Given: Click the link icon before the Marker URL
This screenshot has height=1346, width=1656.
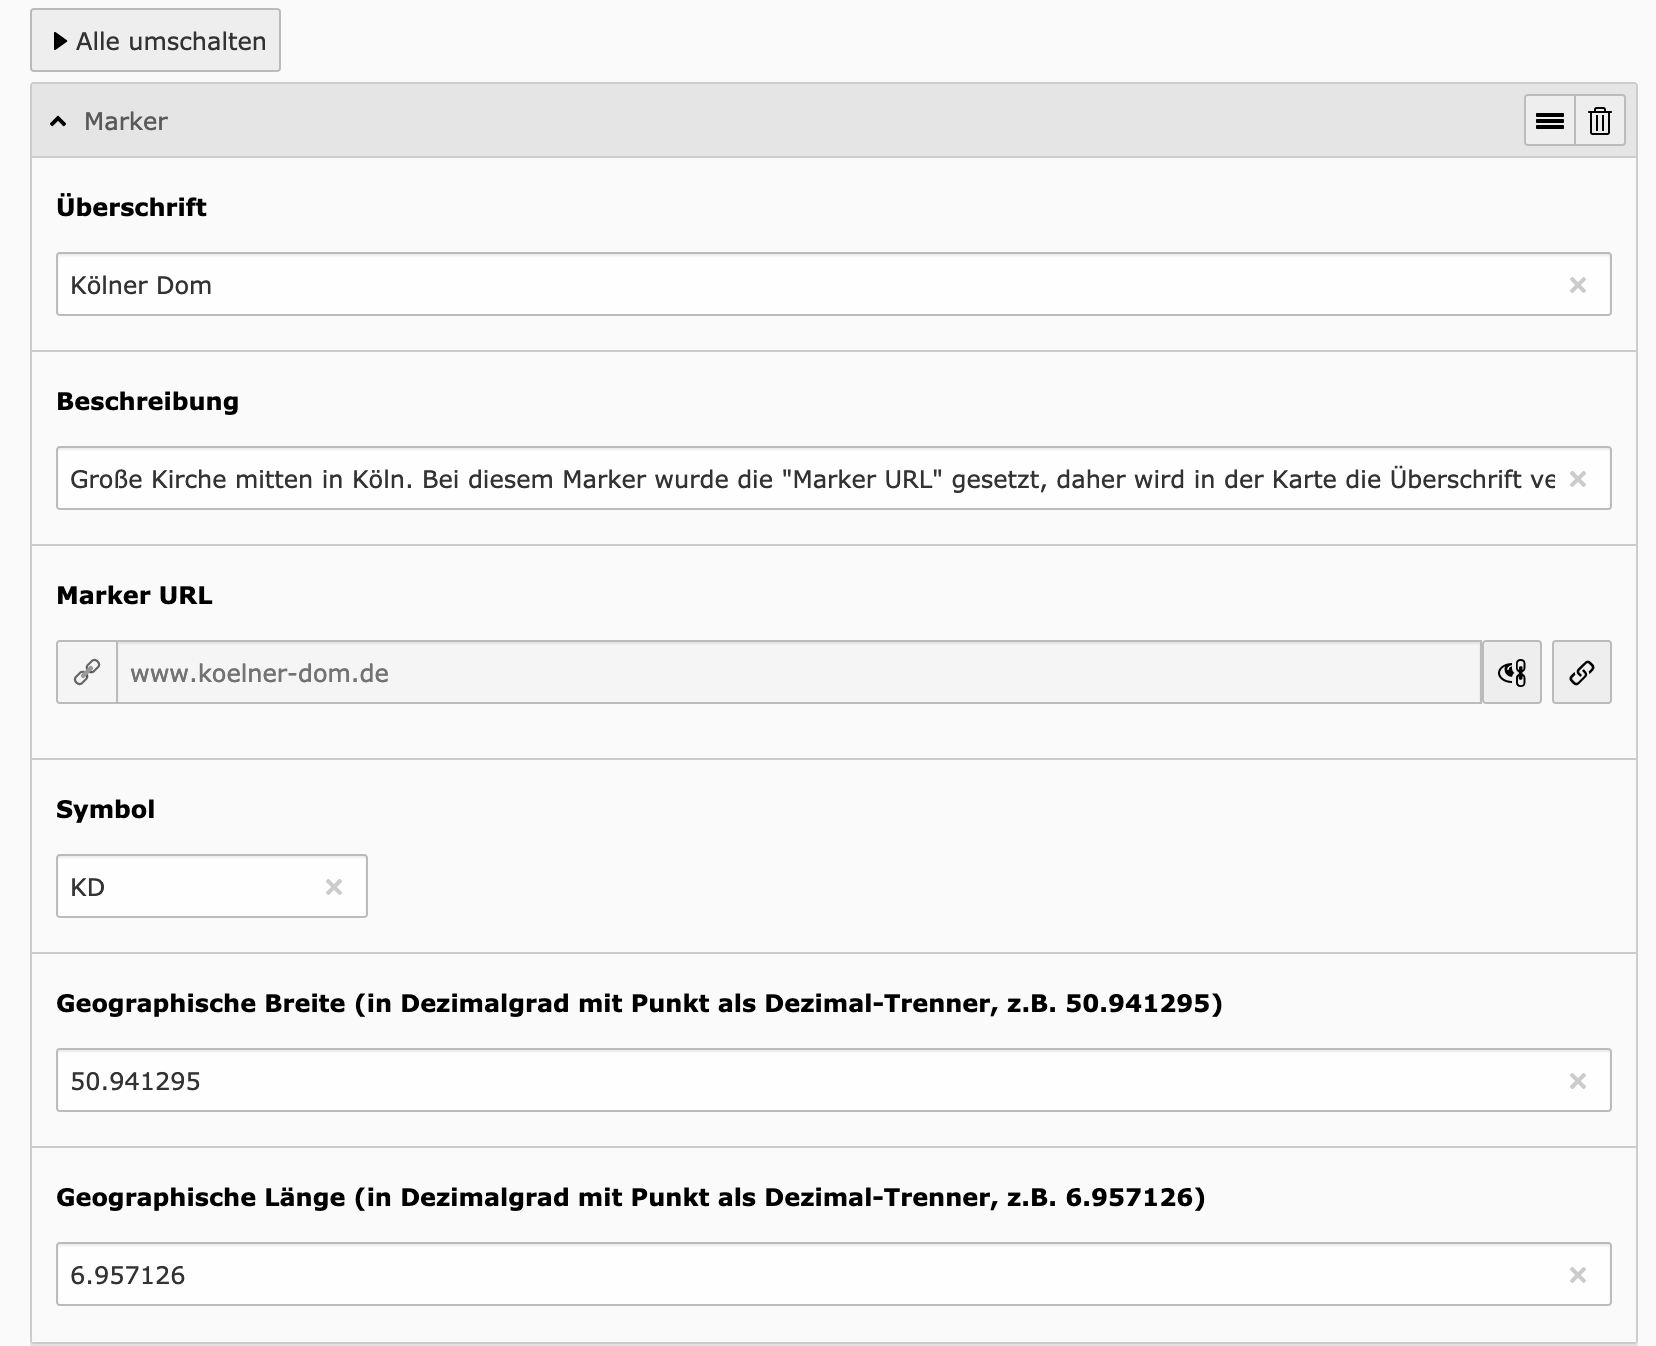Looking at the screenshot, I should (x=87, y=672).
